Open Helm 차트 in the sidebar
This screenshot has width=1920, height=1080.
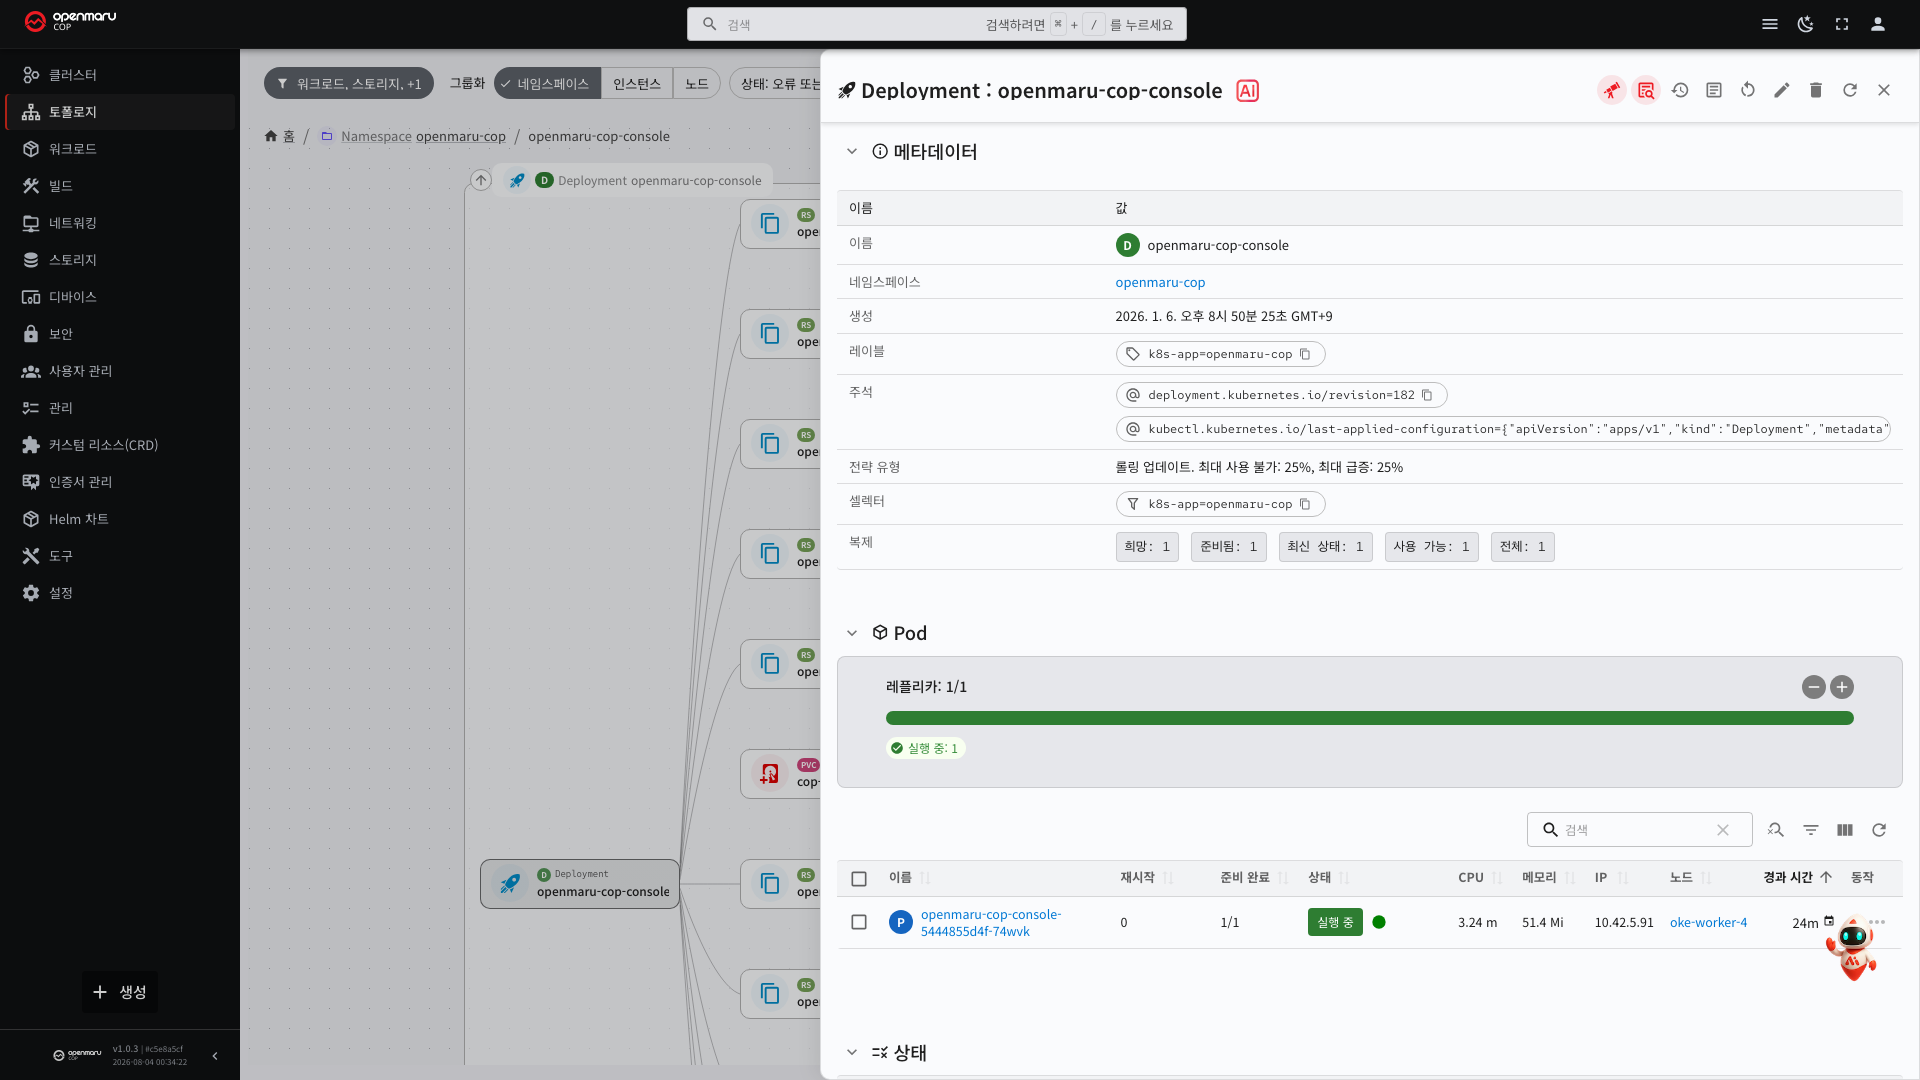pyautogui.click(x=120, y=519)
